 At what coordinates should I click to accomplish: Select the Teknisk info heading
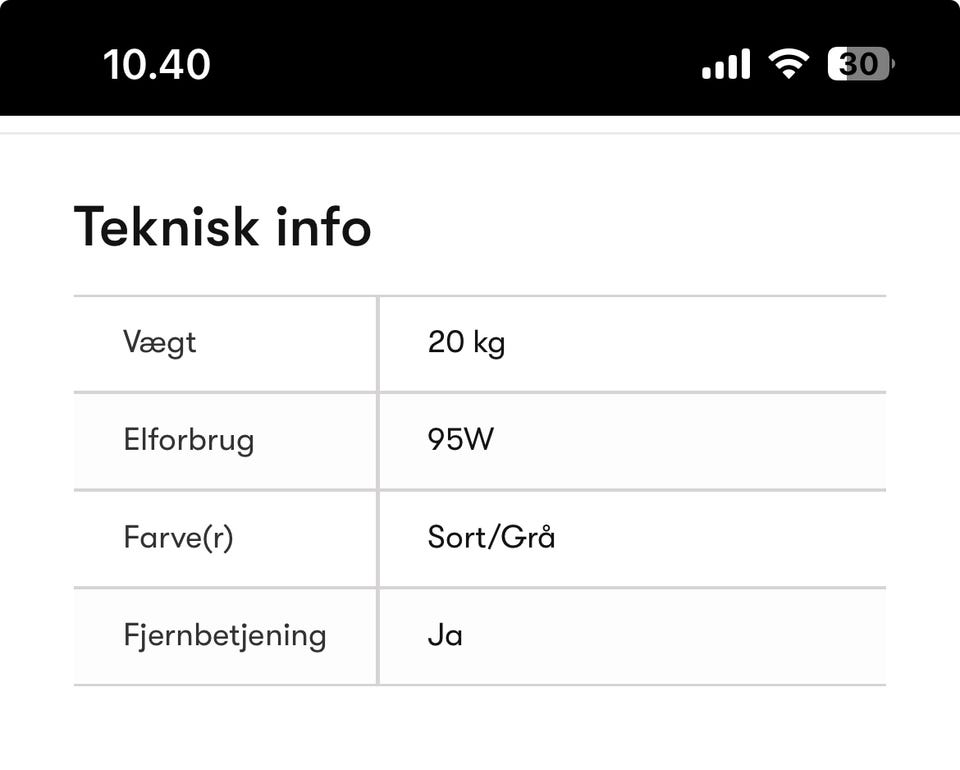click(222, 226)
